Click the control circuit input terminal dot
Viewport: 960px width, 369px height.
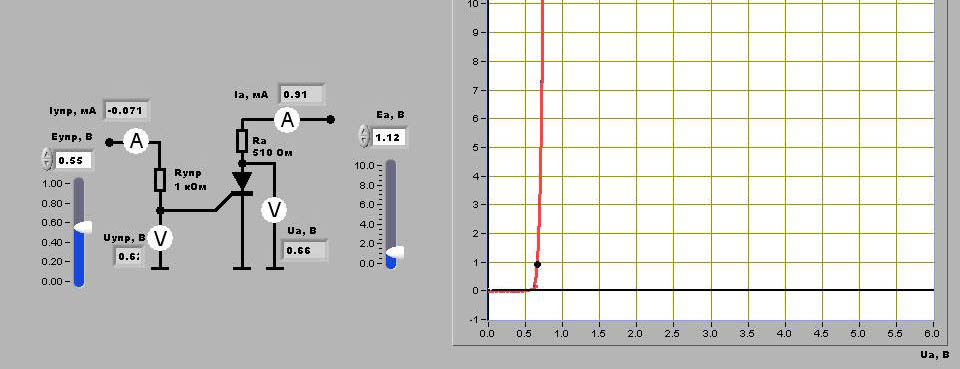pos(109,143)
